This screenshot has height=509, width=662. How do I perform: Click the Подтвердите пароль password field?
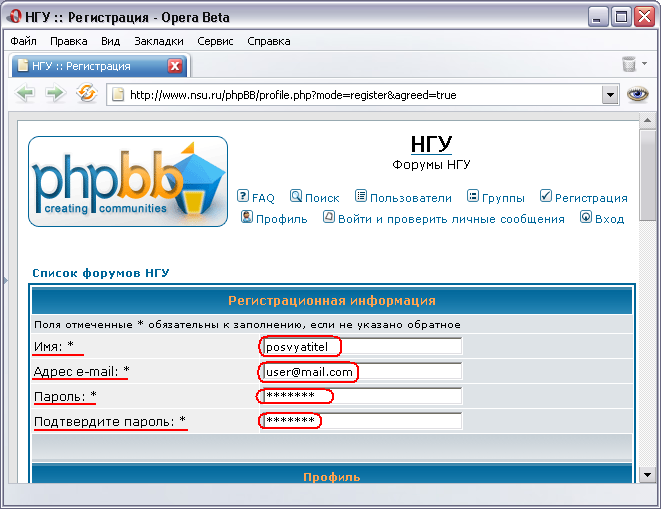tap(361, 420)
